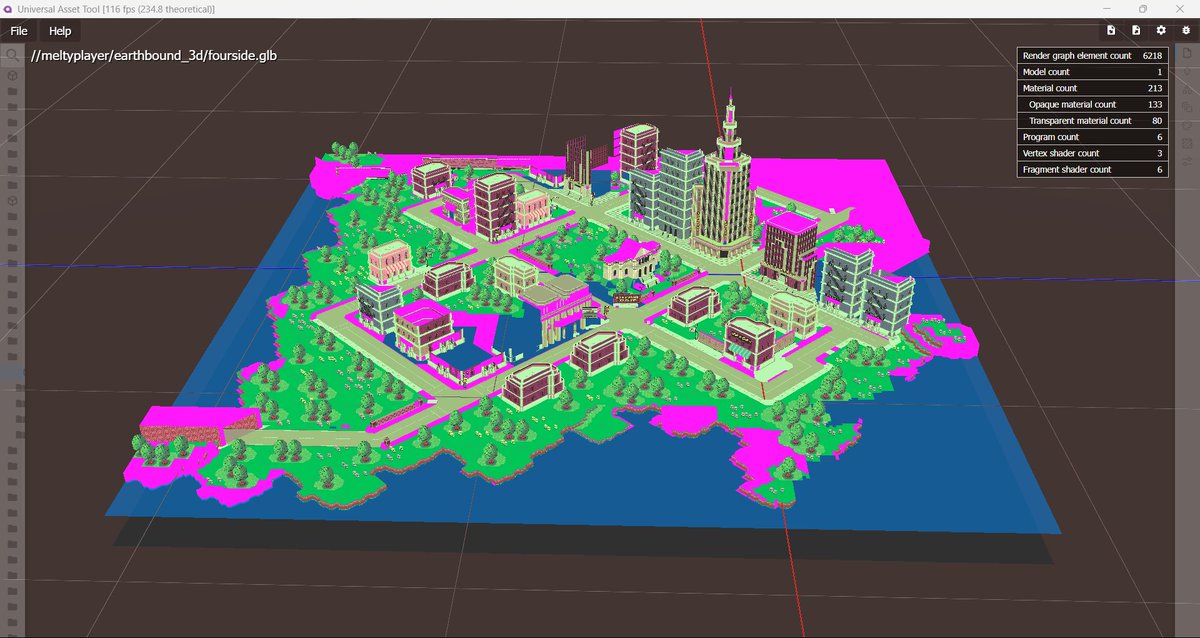Viewport: 1200px width, 638px height.
Task: Click the Opaque material count row
Action: pos(1092,104)
